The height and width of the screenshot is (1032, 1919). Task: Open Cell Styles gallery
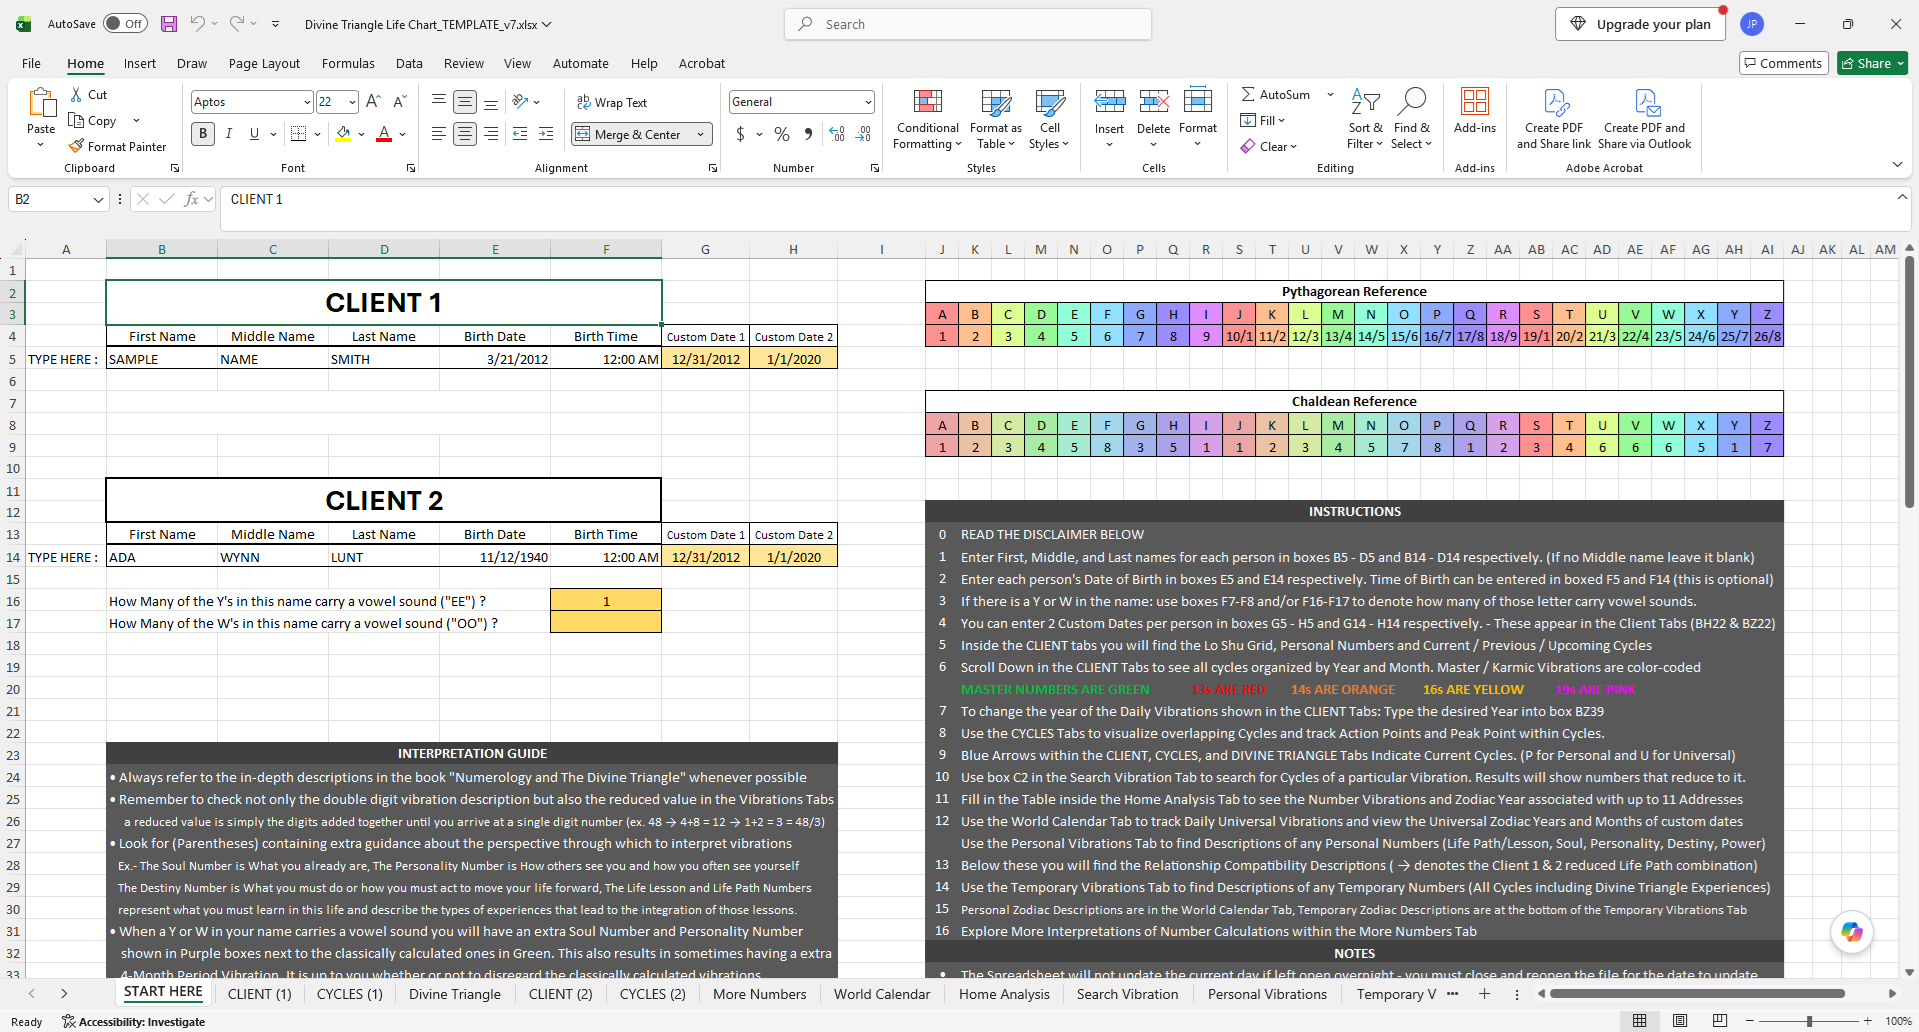pyautogui.click(x=1050, y=120)
